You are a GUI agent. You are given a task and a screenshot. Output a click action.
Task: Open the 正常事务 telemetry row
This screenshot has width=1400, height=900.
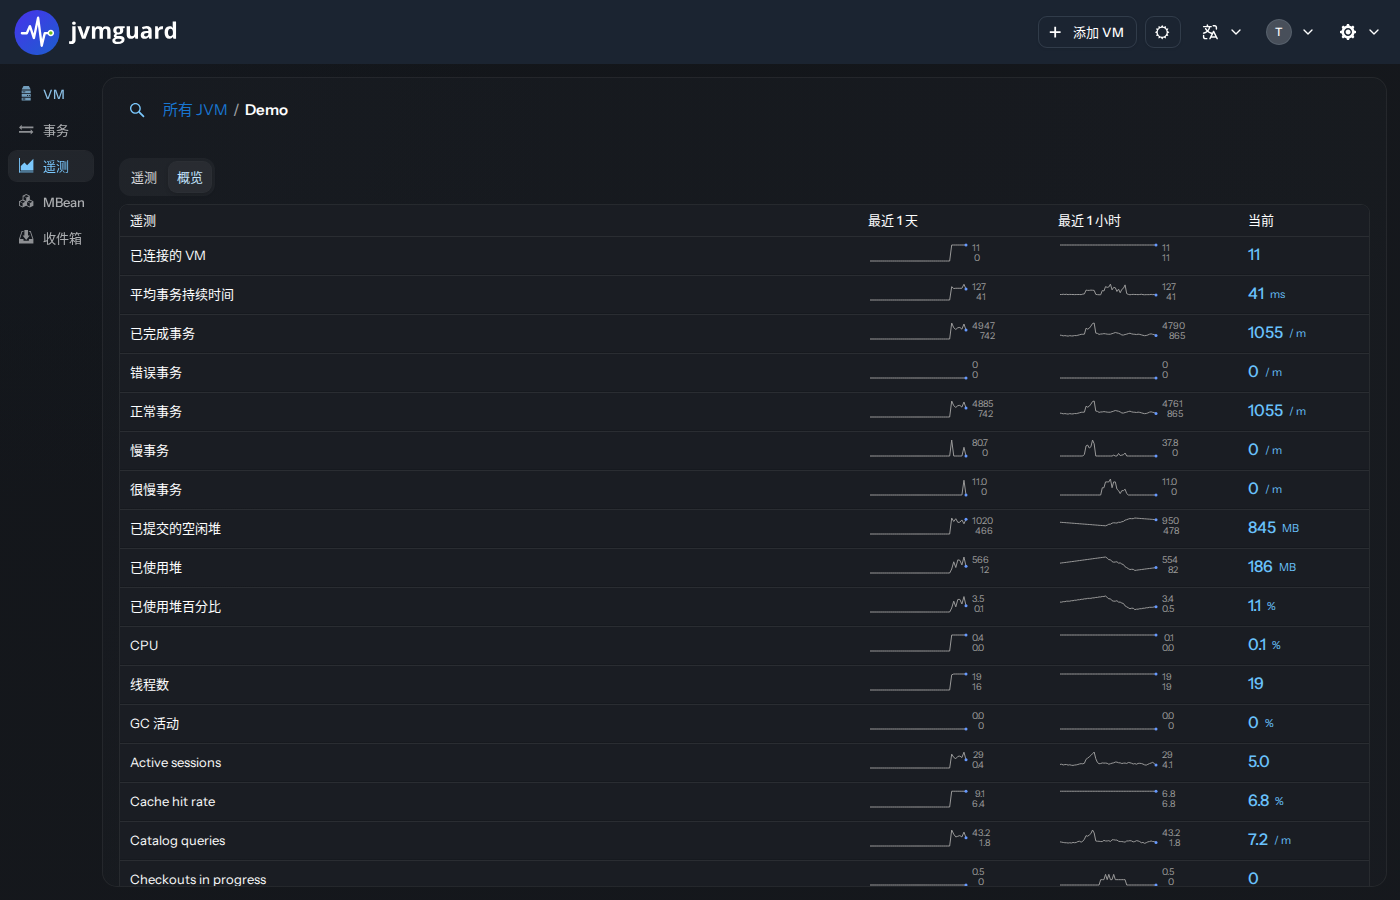tap(744, 412)
